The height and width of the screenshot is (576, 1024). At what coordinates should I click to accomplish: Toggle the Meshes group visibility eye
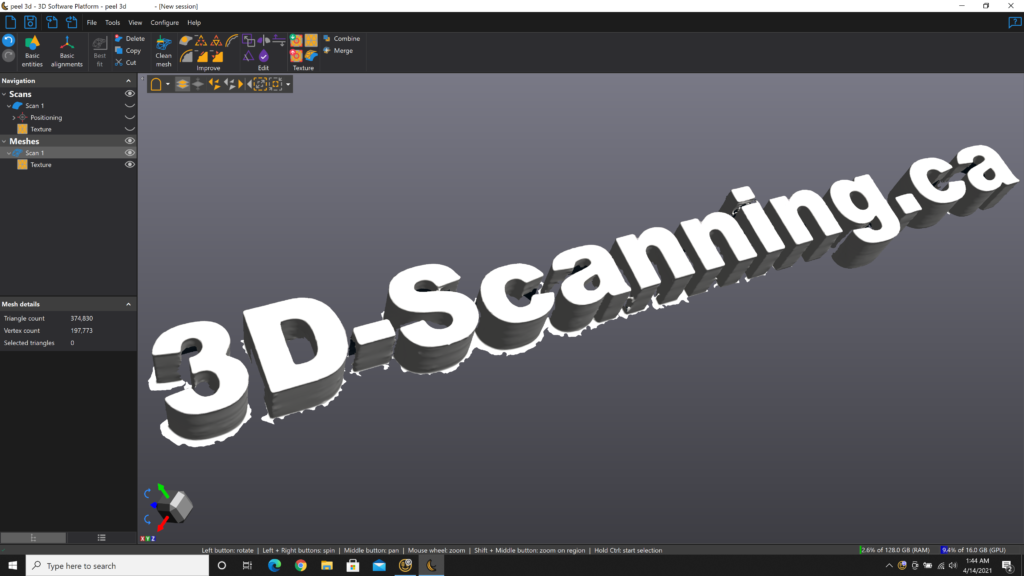(x=127, y=141)
